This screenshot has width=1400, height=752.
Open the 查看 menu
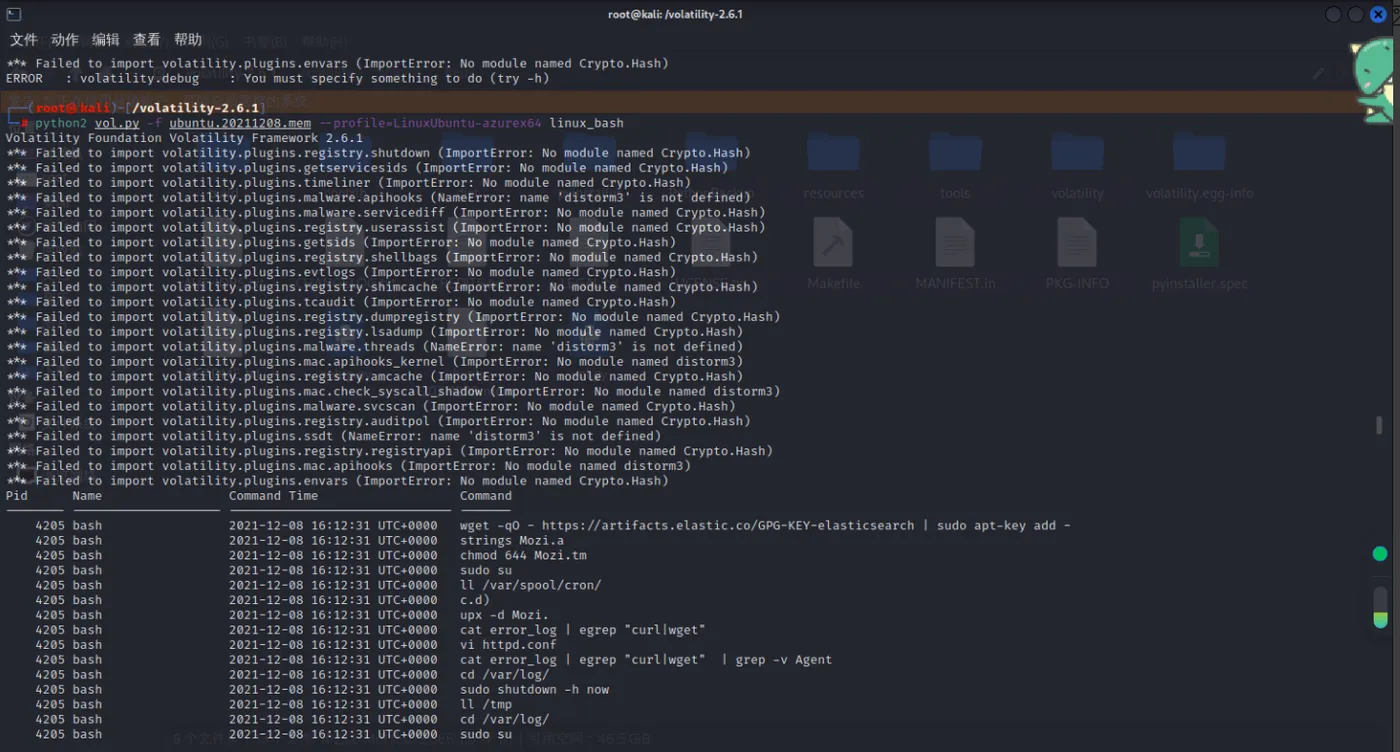click(x=147, y=40)
